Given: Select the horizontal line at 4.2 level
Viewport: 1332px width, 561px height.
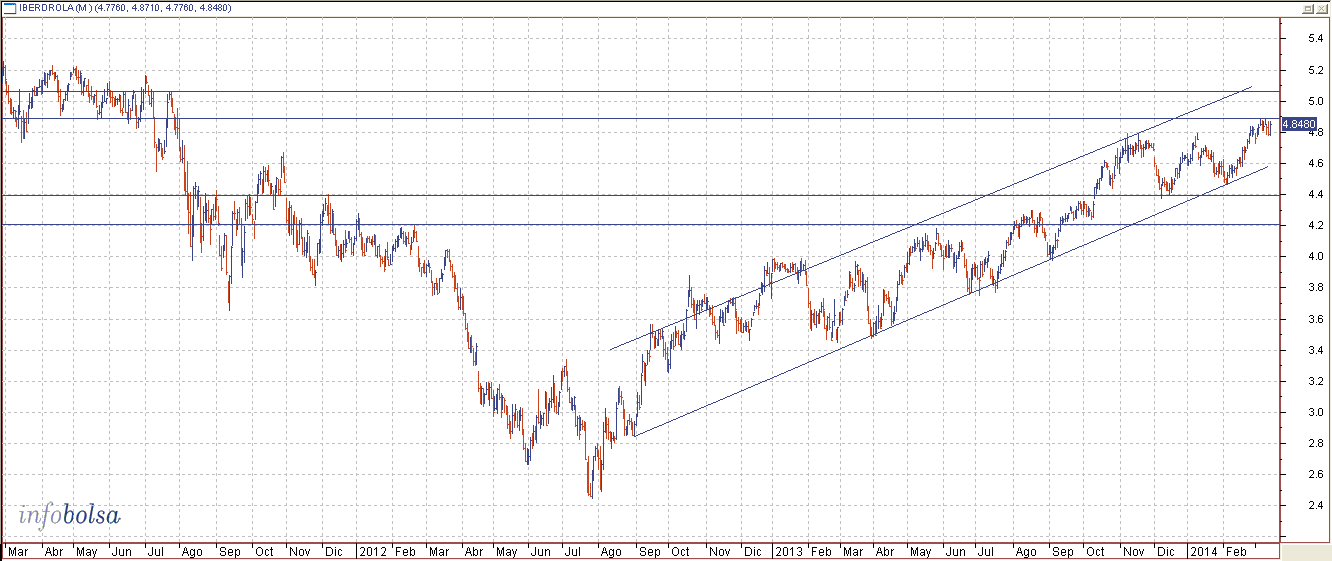Looking at the screenshot, I should (640, 225).
